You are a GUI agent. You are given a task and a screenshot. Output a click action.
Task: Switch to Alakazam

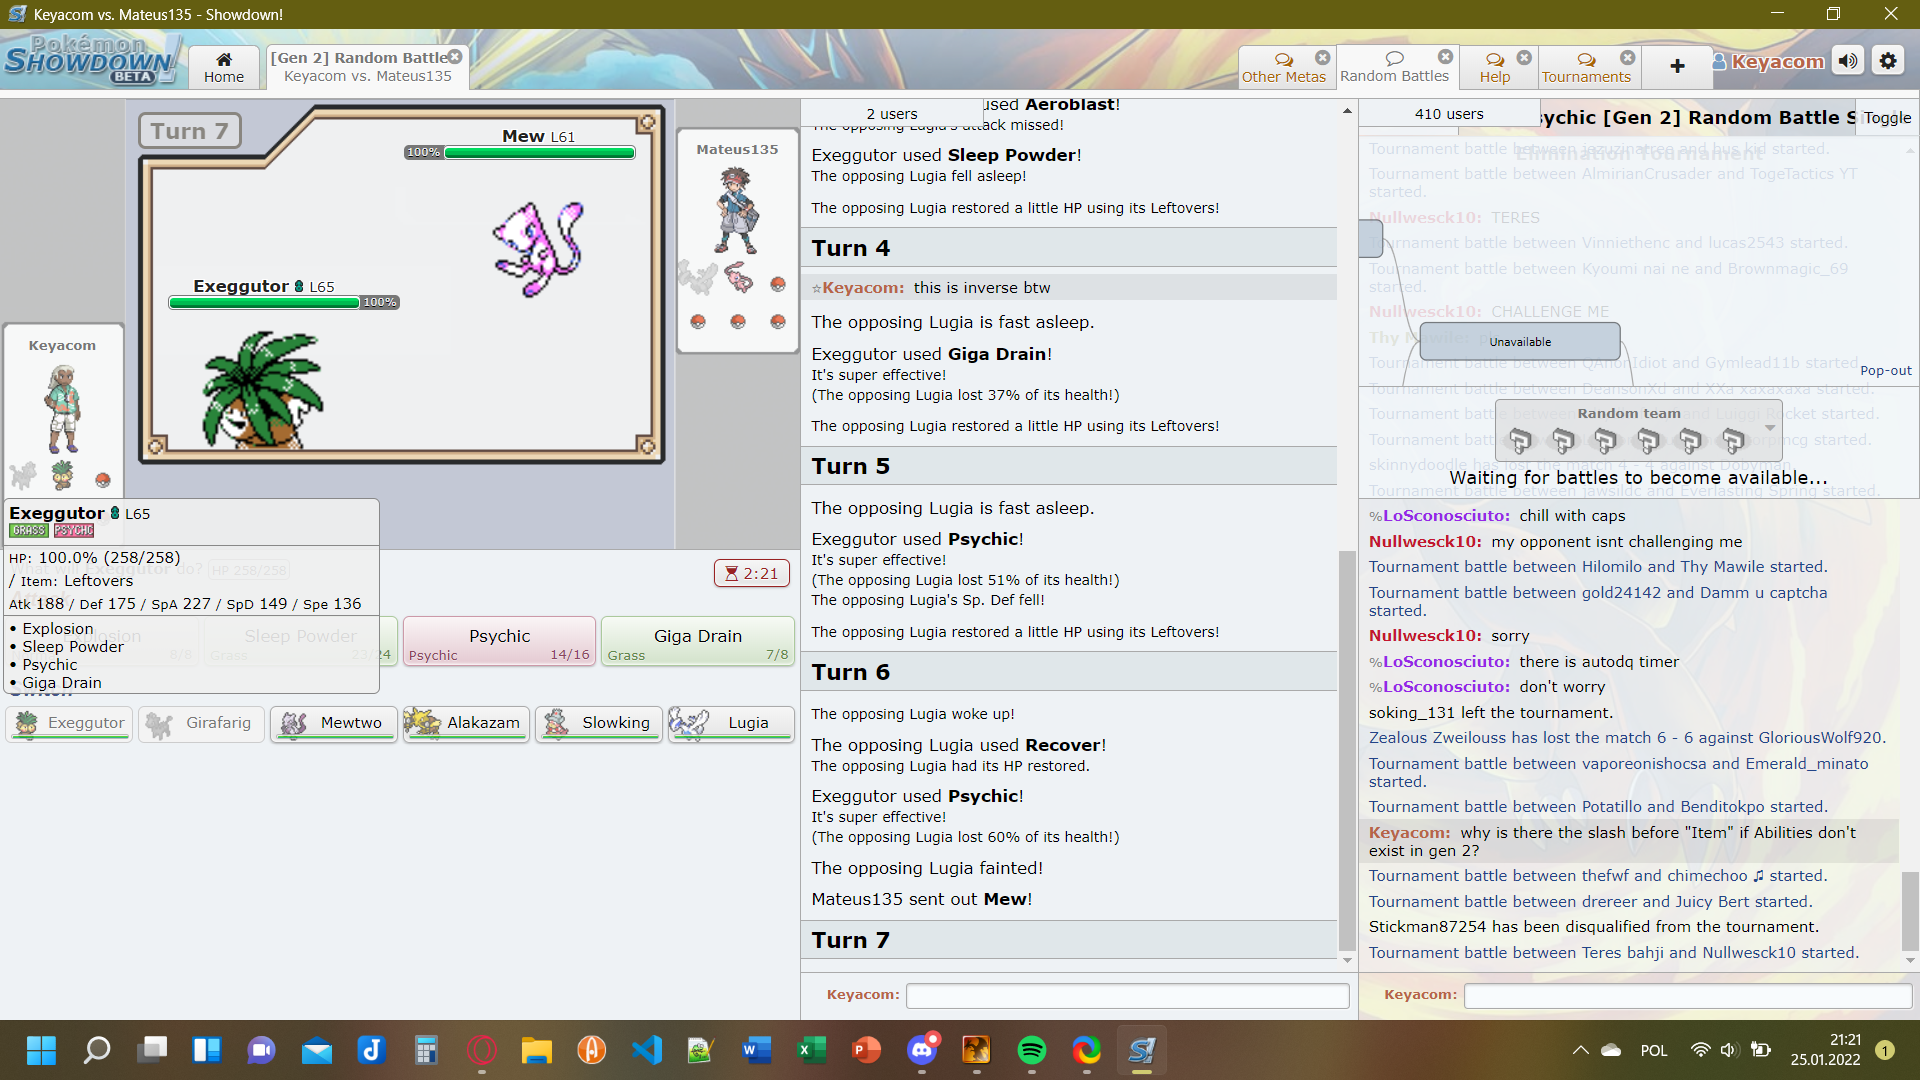tap(466, 723)
